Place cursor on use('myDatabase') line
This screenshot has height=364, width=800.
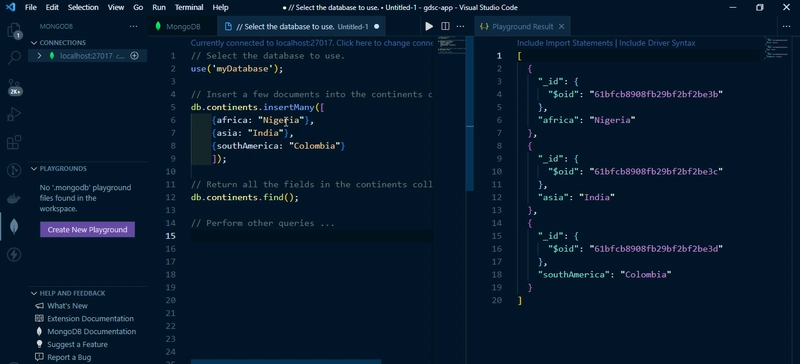point(237,68)
